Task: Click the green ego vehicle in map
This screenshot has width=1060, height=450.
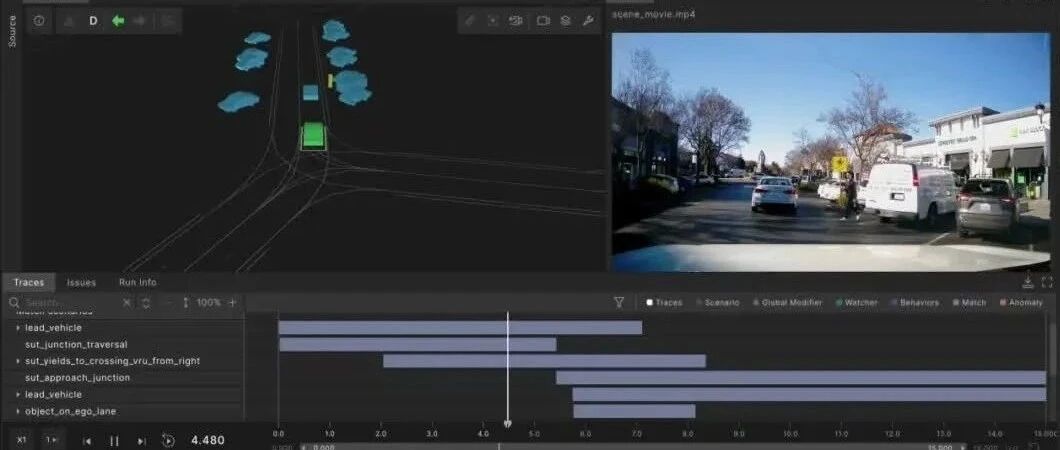Action: pos(314,136)
